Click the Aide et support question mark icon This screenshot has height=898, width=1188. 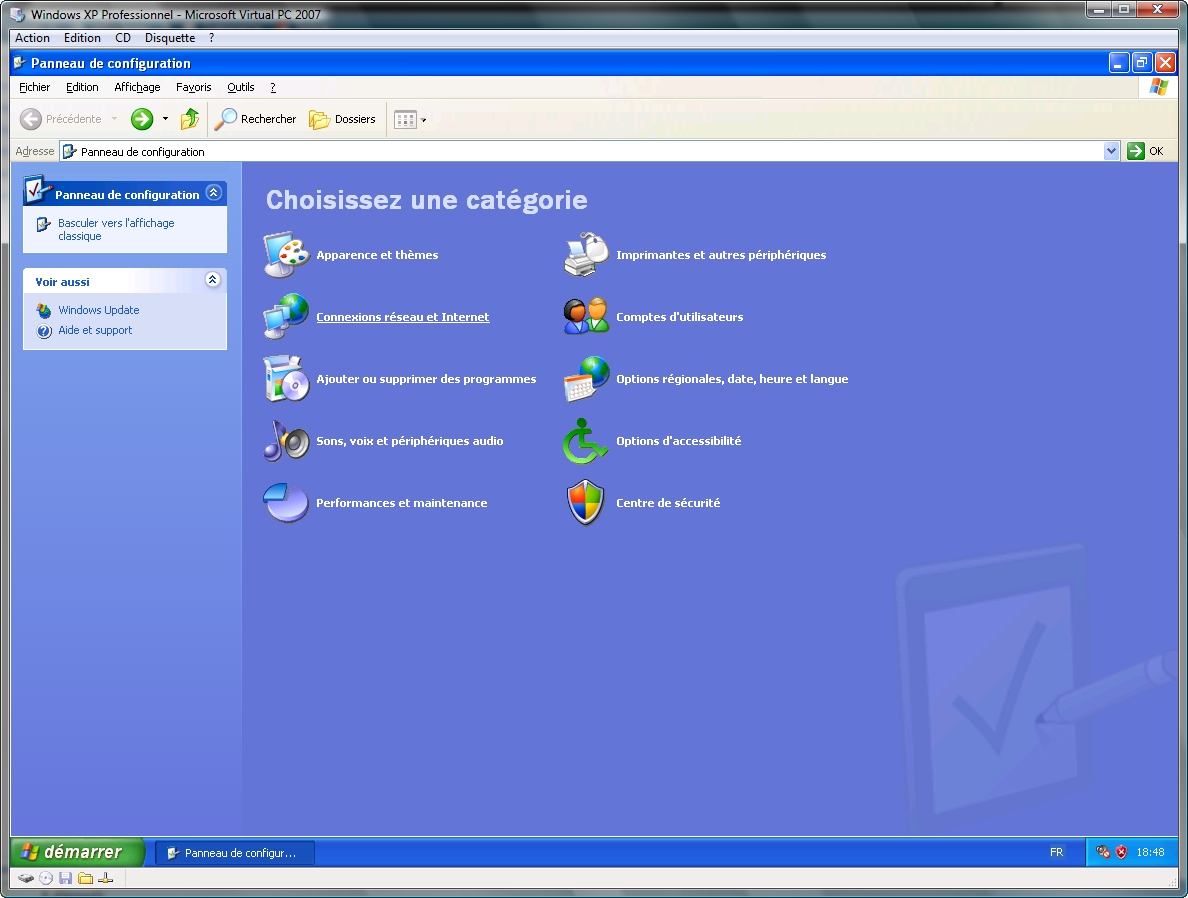pos(44,331)
